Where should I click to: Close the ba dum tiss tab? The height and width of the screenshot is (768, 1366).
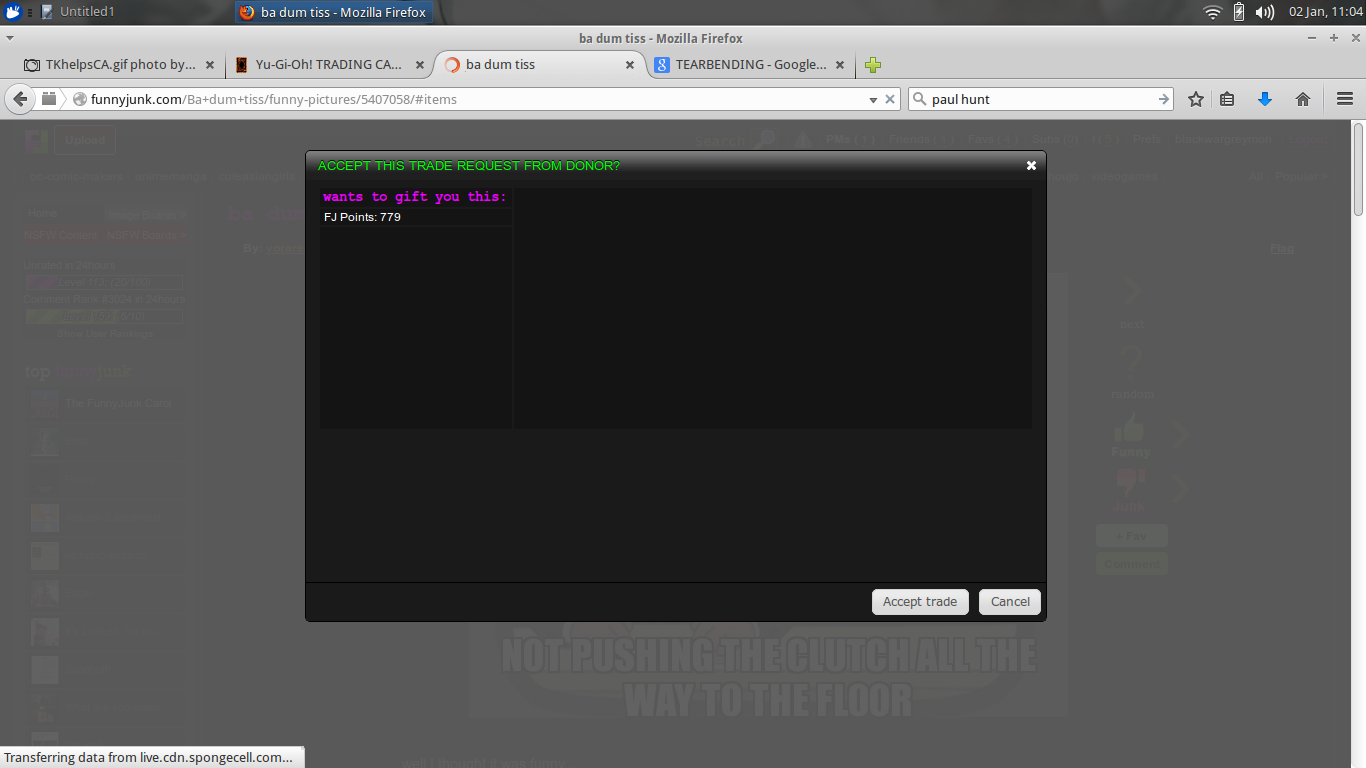click(630, 65)
